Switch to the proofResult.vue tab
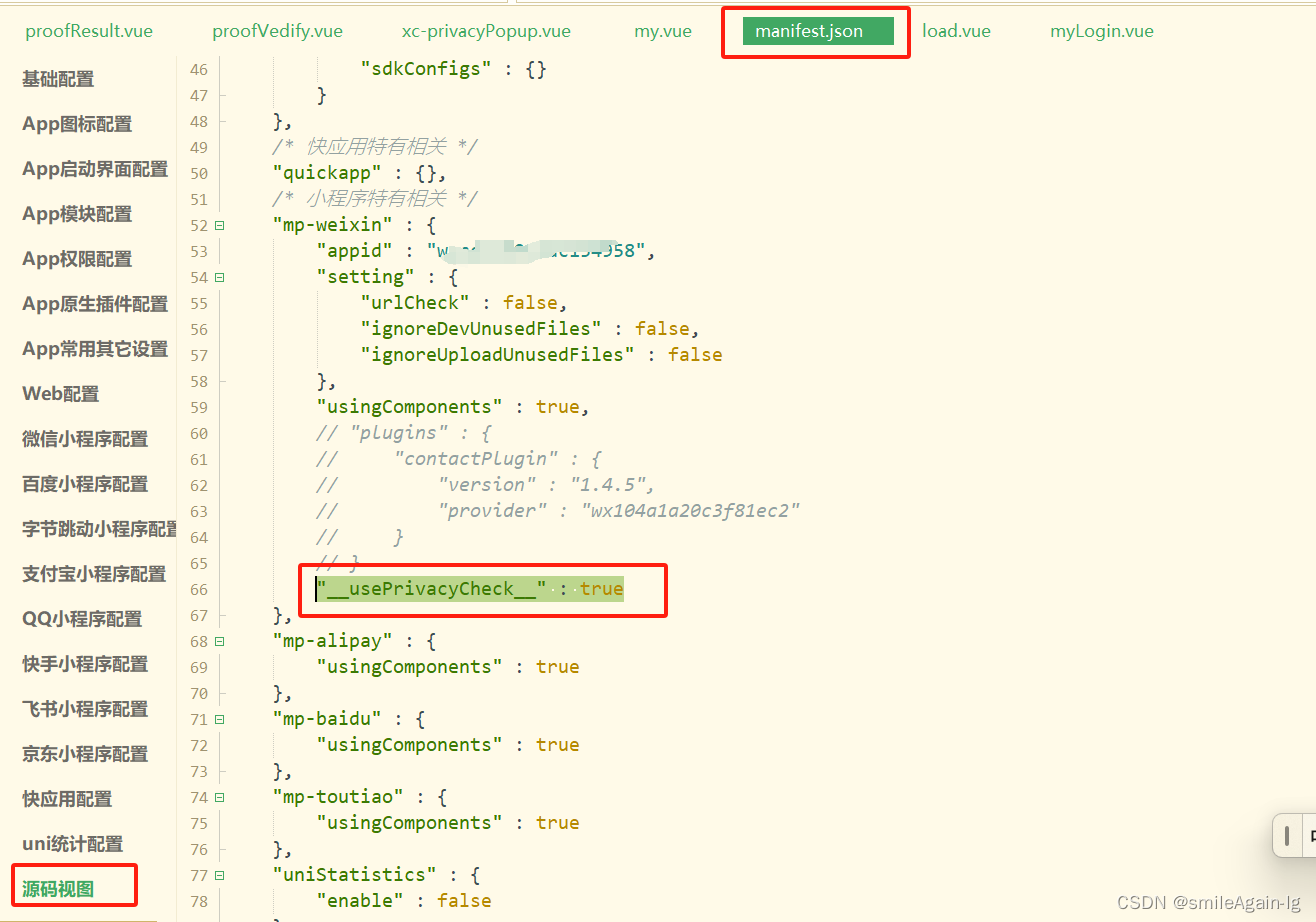 click(x=89, y=31)
